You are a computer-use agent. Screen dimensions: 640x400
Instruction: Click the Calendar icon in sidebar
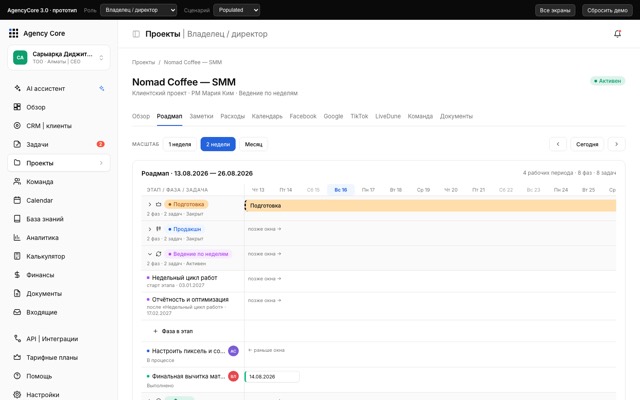tap(17, 200)
